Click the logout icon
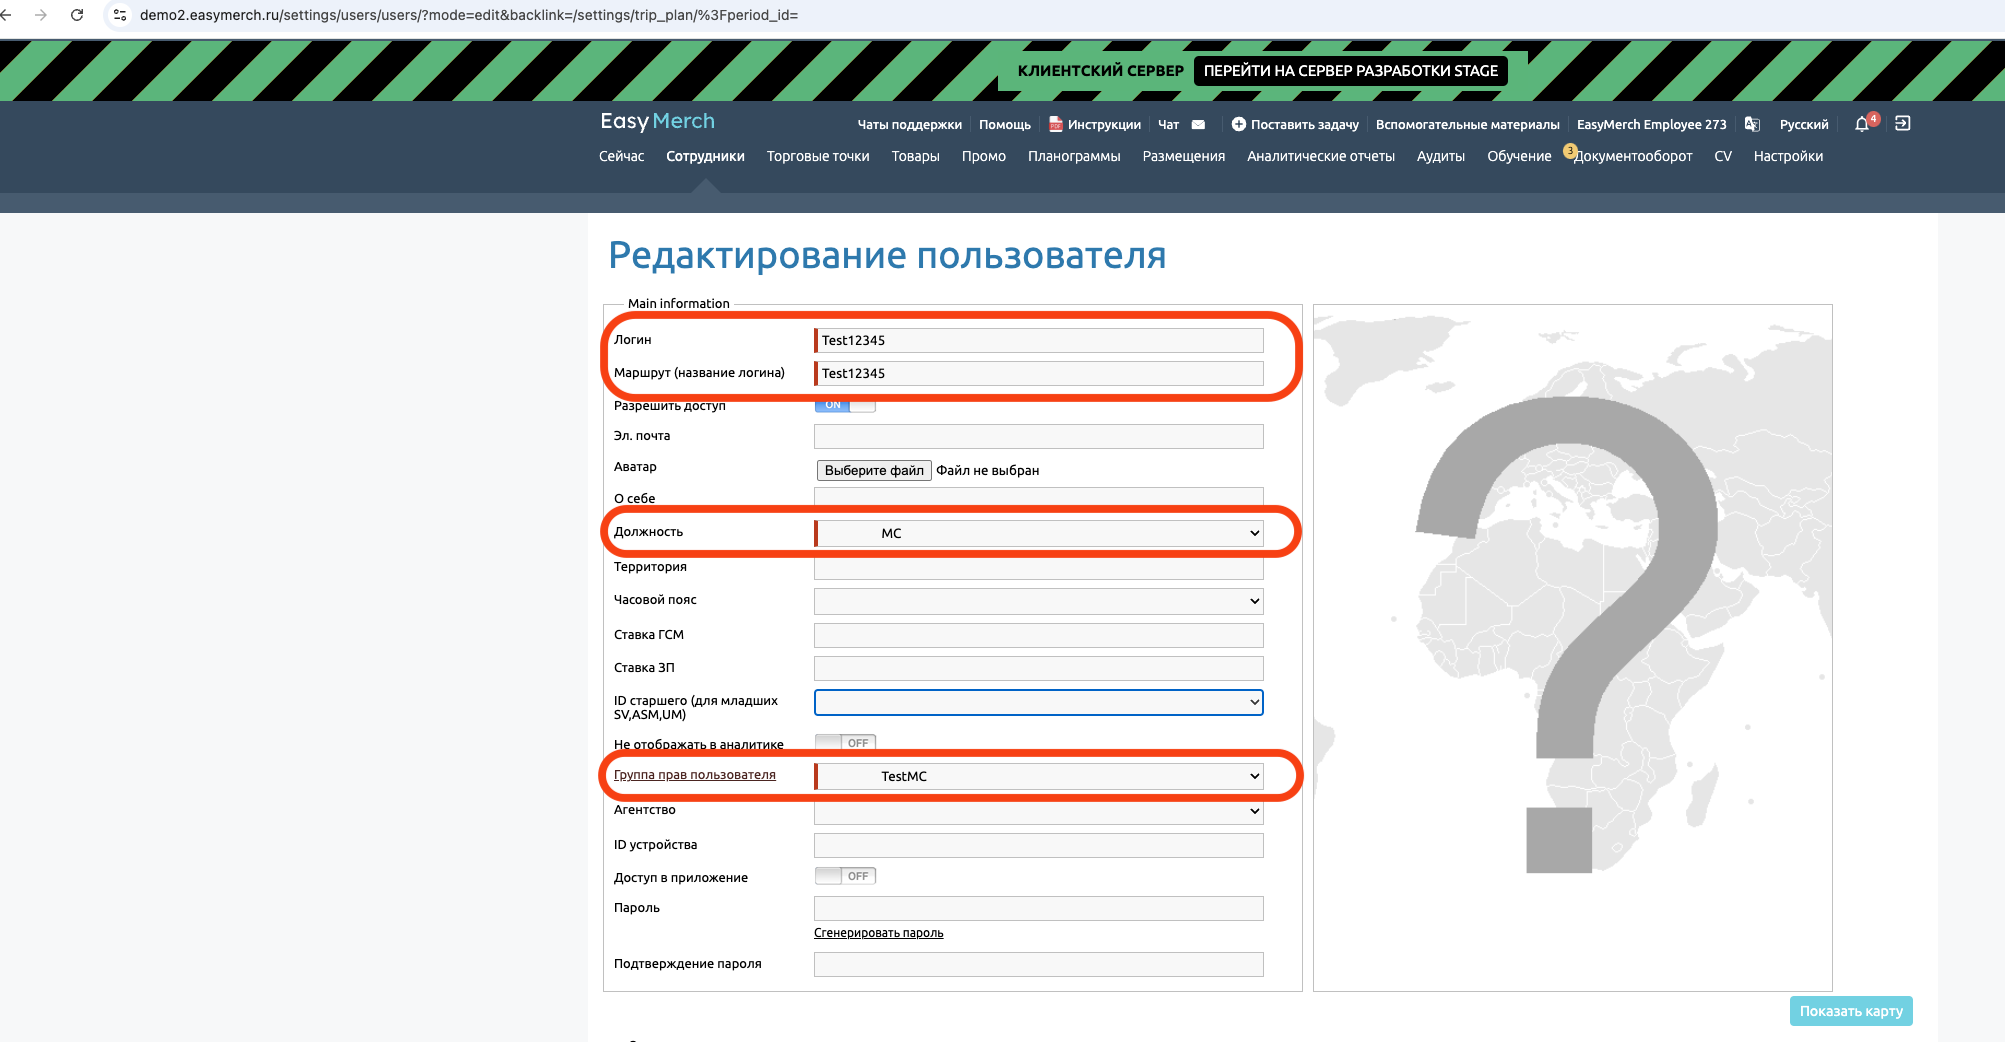 [1902, 123]
